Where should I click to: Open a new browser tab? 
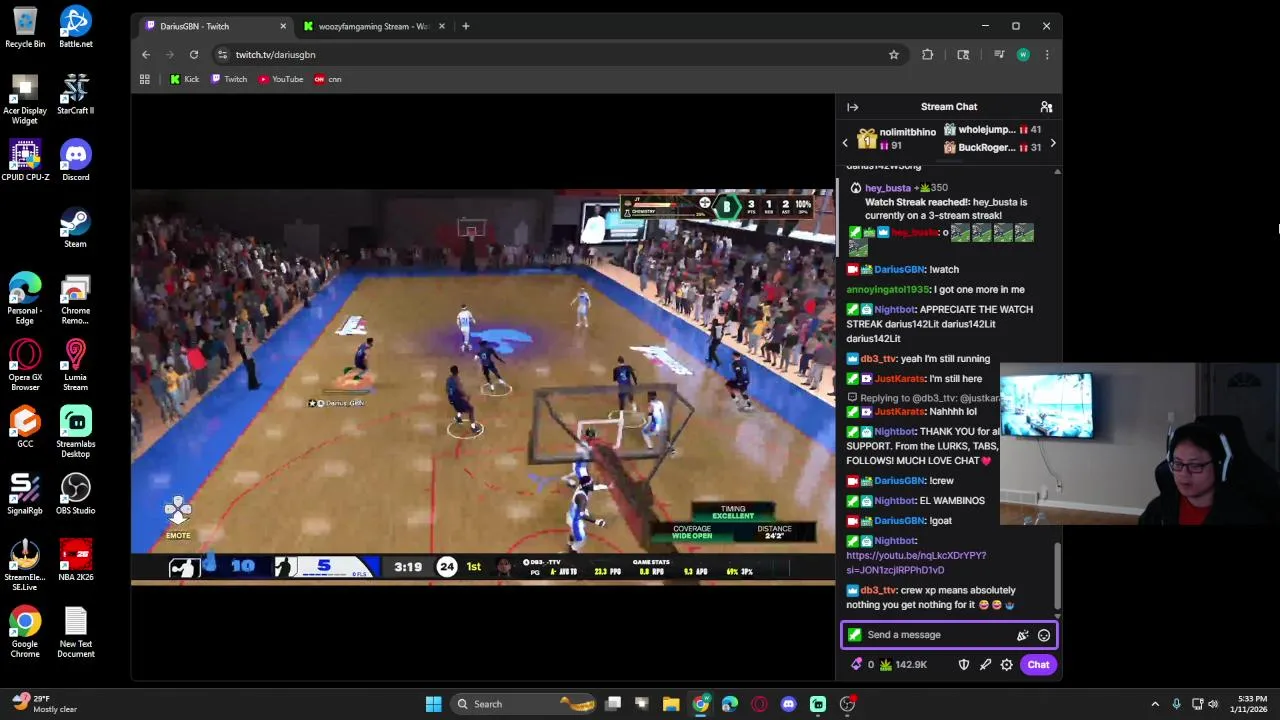465,26
